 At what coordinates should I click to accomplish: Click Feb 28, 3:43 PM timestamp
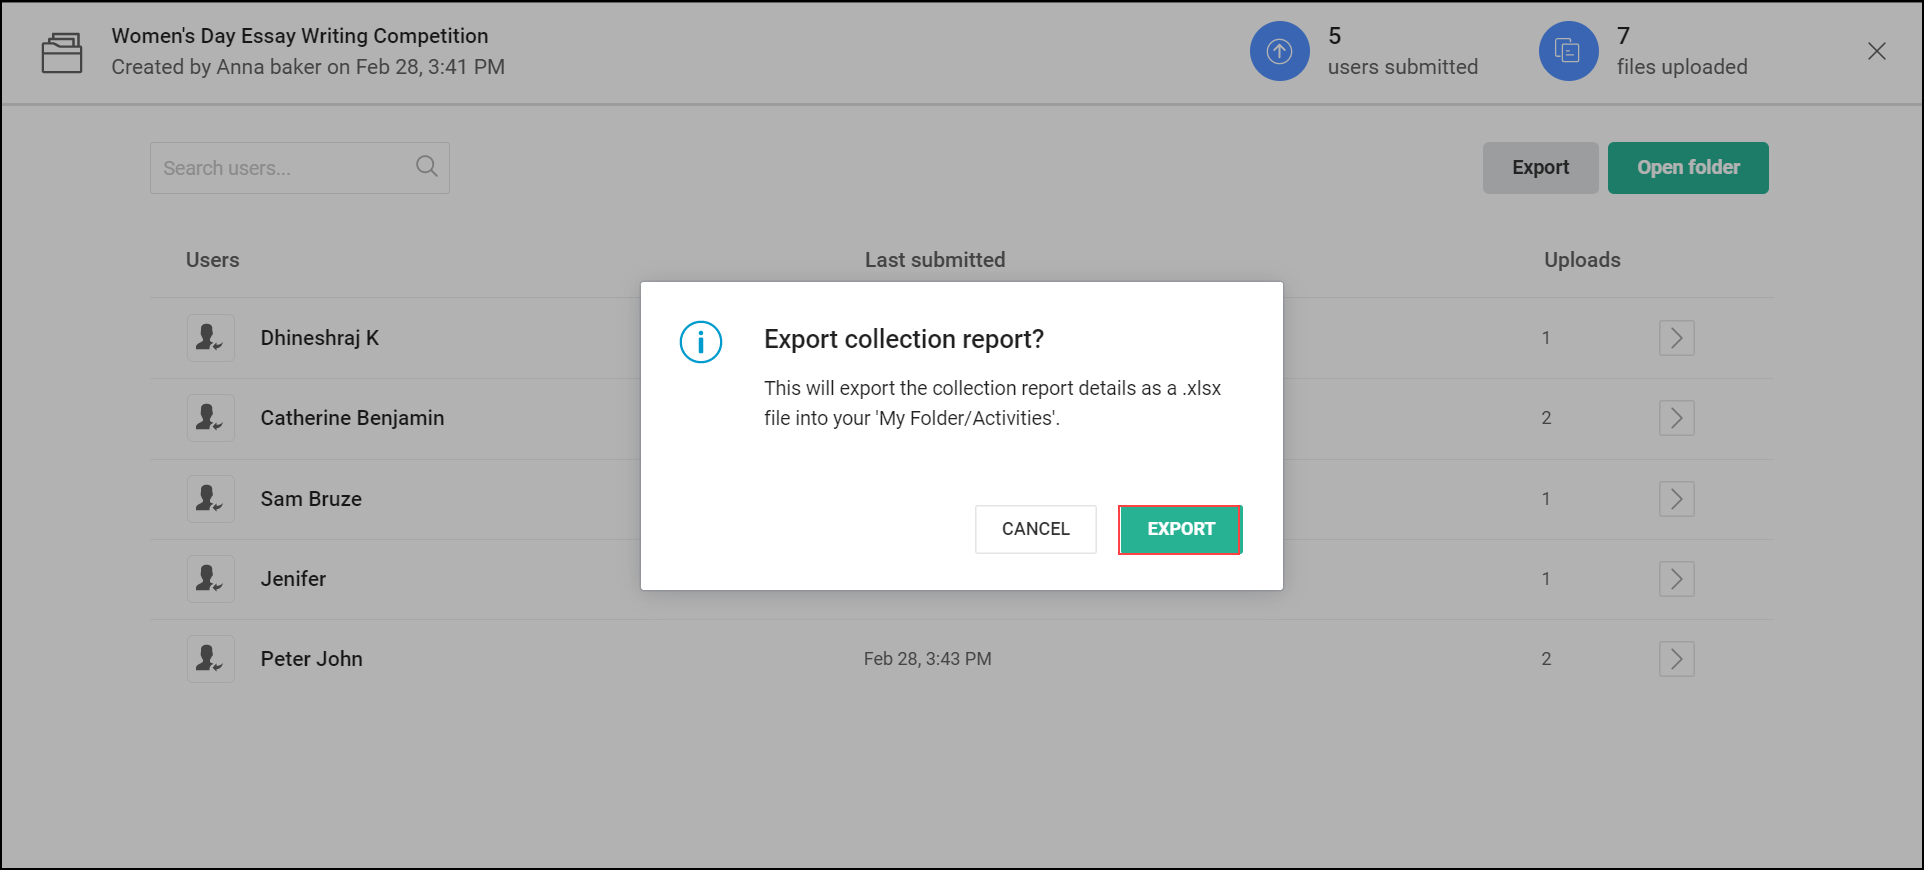[928, 659]
